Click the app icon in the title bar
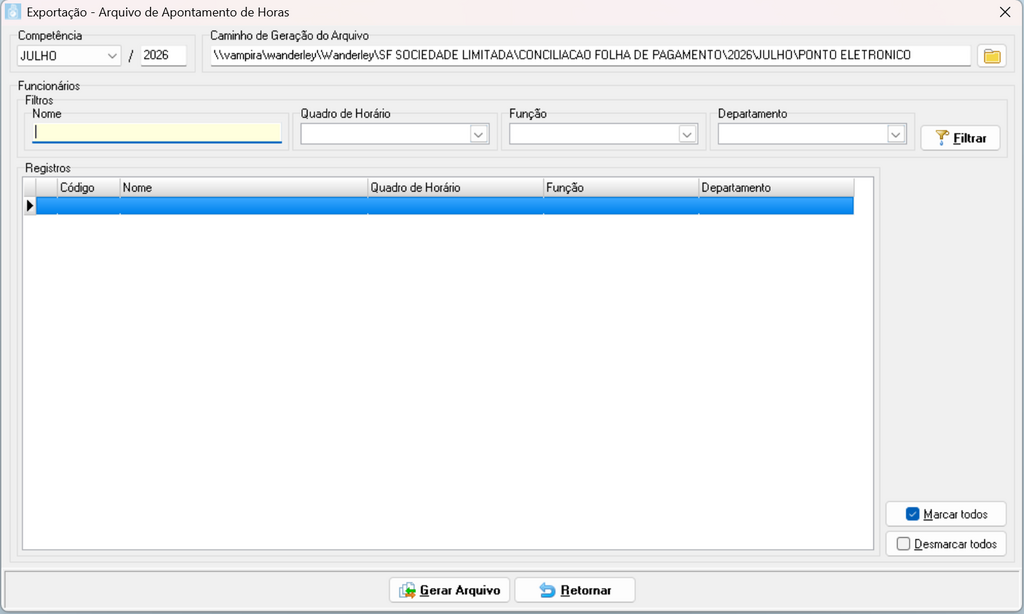1024x614 pixels. point(12,12)
